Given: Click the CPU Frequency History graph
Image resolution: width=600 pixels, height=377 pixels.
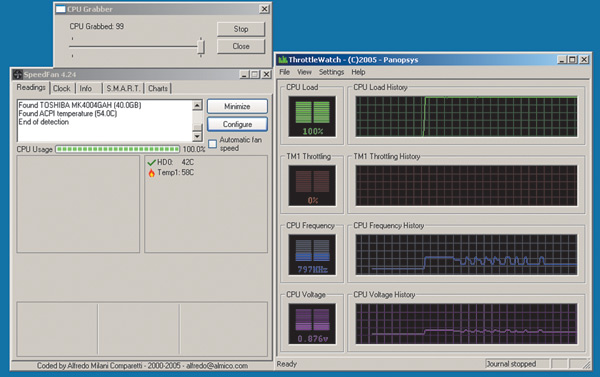Looking at the screenshot, I should 466,255.
